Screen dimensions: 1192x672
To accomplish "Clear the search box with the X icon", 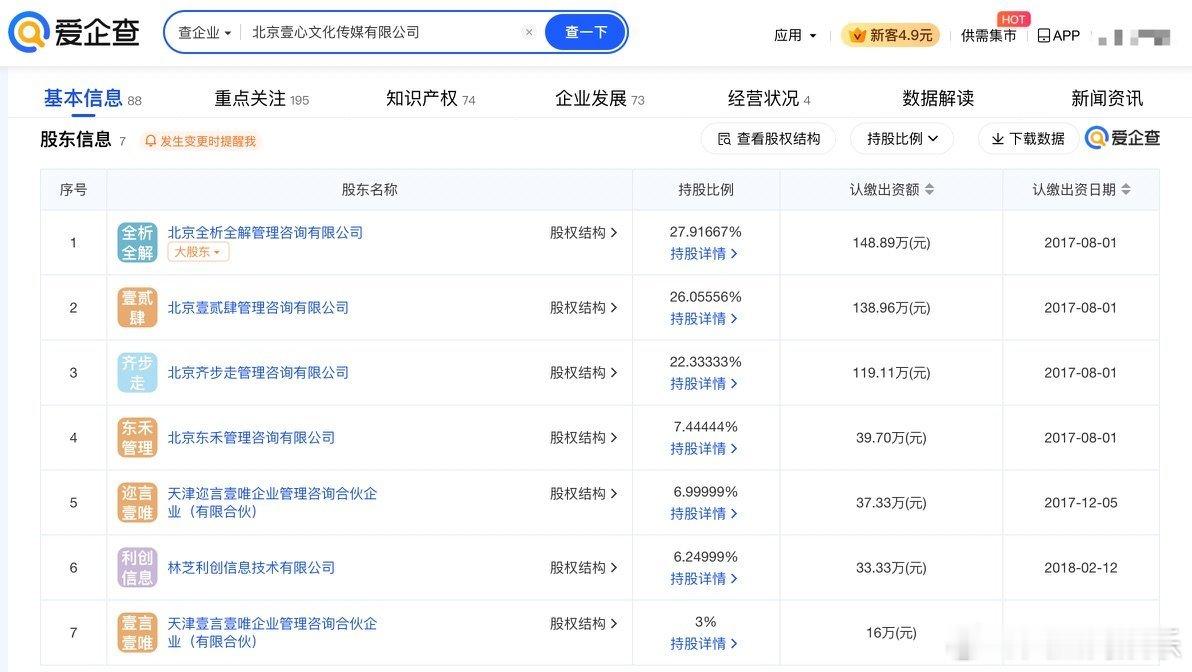I will pyautogui.click(x=529, y=32).
